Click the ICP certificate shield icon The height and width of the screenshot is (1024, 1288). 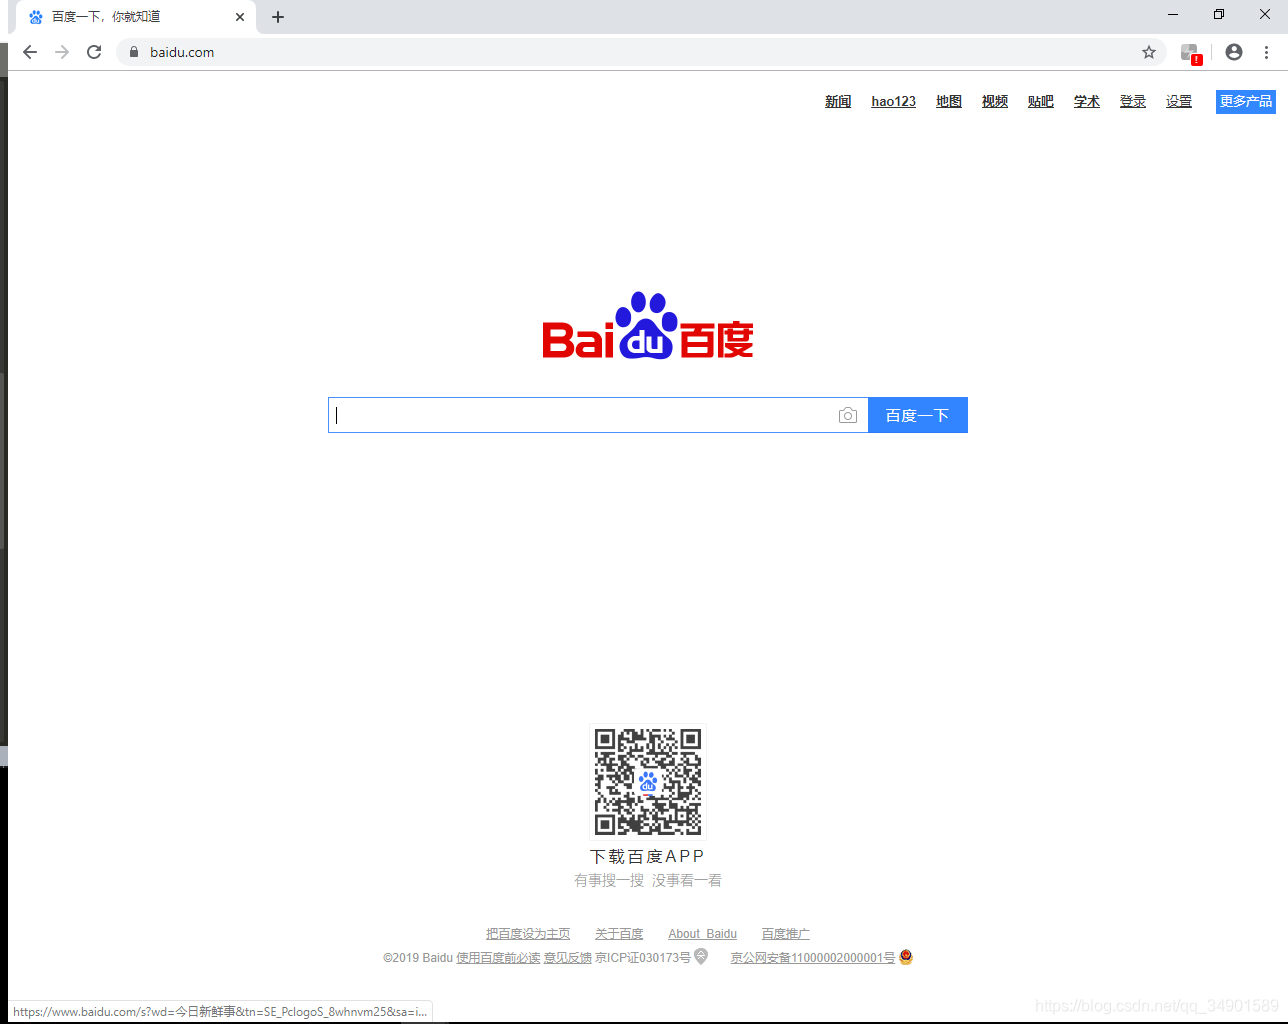coord(701,957)
